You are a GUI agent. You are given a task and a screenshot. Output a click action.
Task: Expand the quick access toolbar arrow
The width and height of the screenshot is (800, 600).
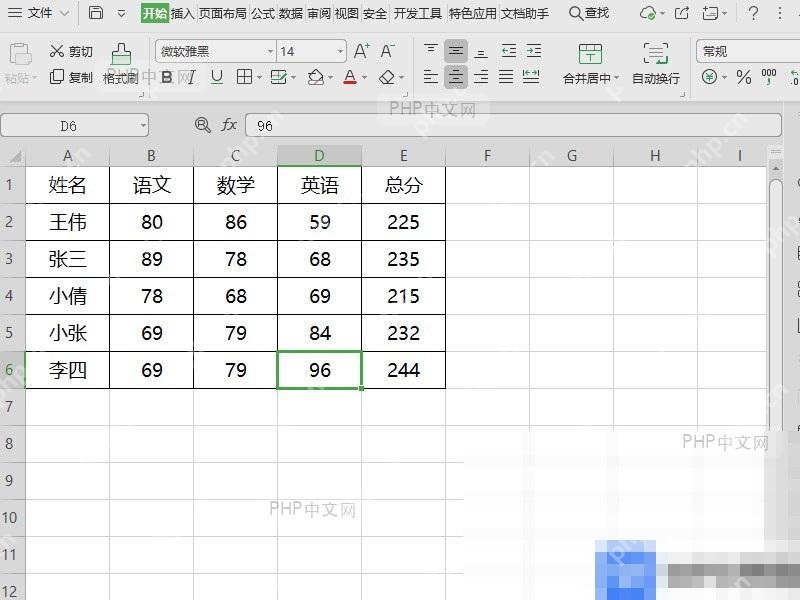121,13
